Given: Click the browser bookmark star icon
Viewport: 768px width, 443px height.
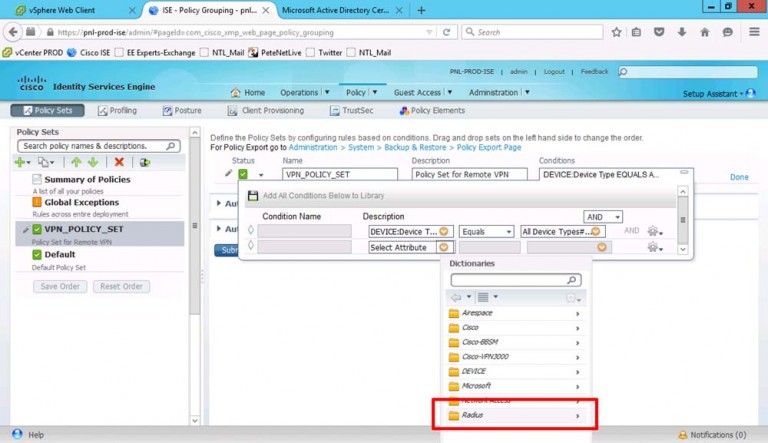Looking at the screenshot, I should click(616, 32).
